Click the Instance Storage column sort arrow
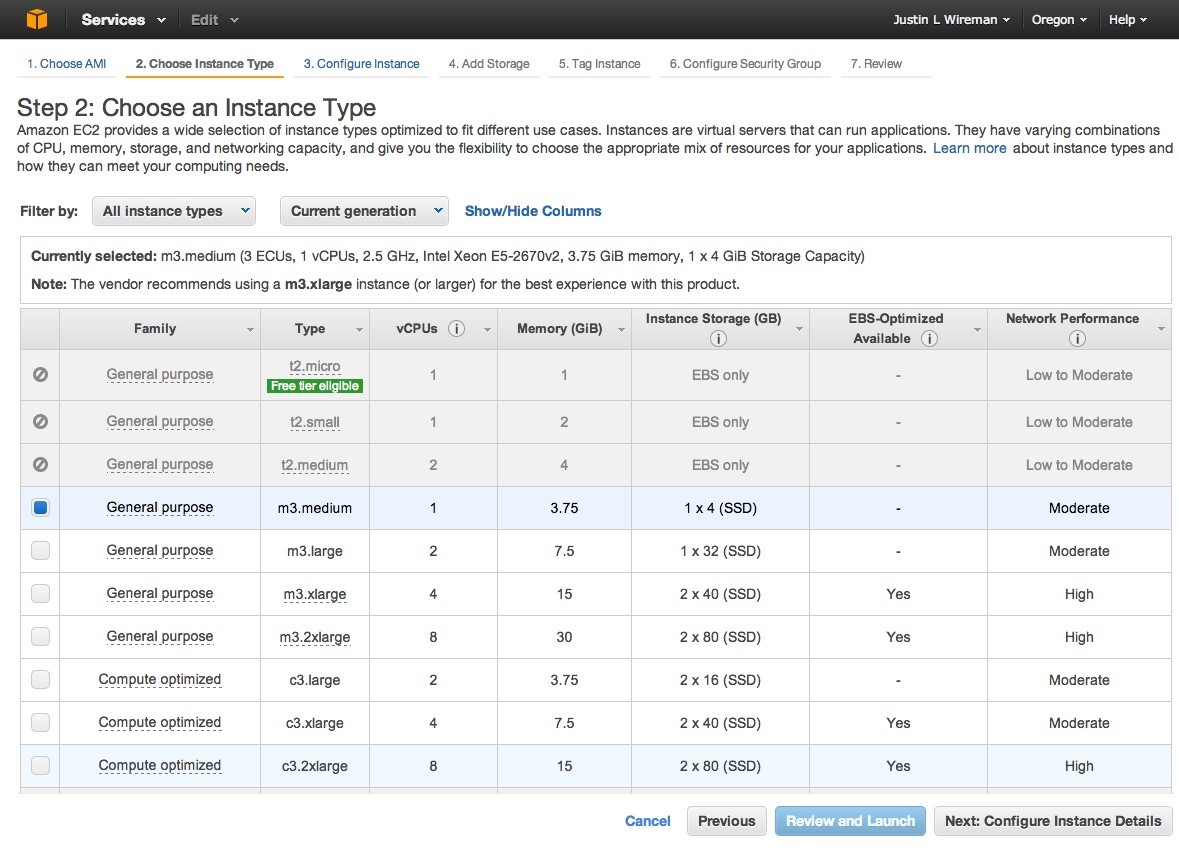The height and width of the screenshot is (853, 1179). pos(799,329)
